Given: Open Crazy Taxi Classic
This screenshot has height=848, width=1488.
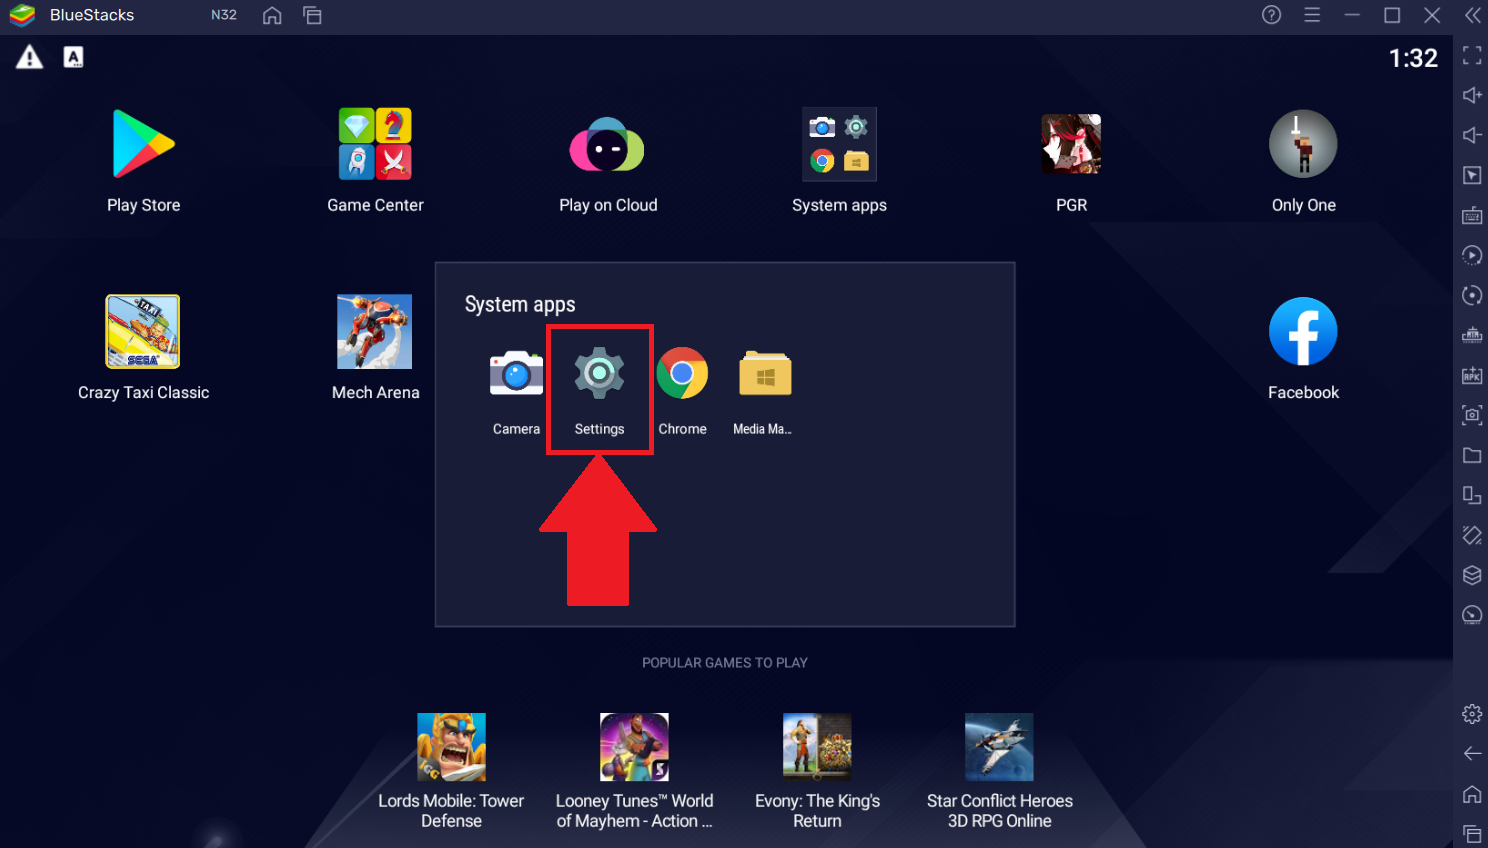Looking at the screenshot, I should [x=143, y=331].
